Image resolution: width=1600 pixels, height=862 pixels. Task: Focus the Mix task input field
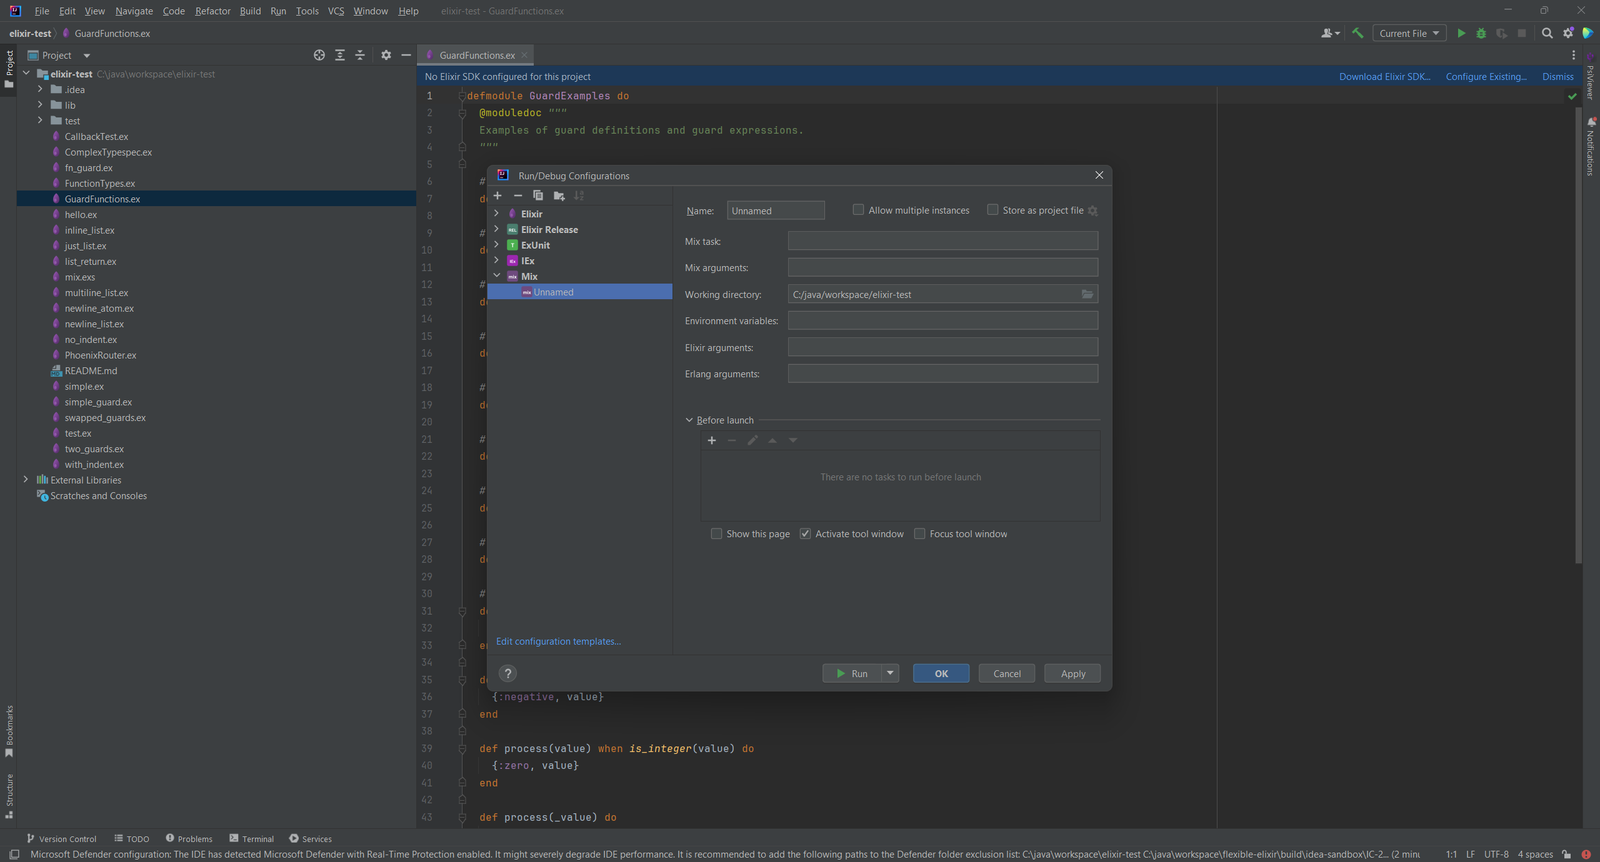pos(943,241)
